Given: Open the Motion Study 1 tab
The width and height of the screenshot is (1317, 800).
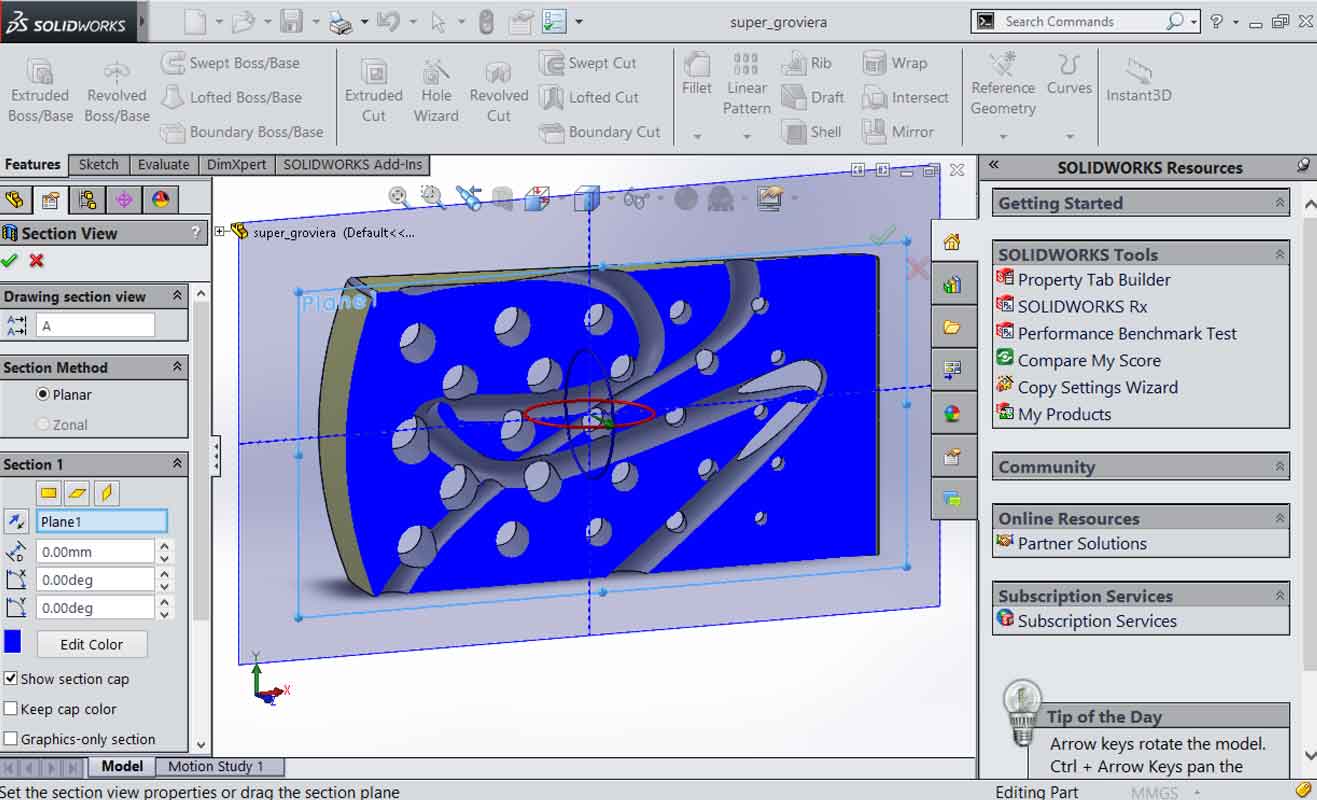Looking at the screenshot, I should (216, 767).
